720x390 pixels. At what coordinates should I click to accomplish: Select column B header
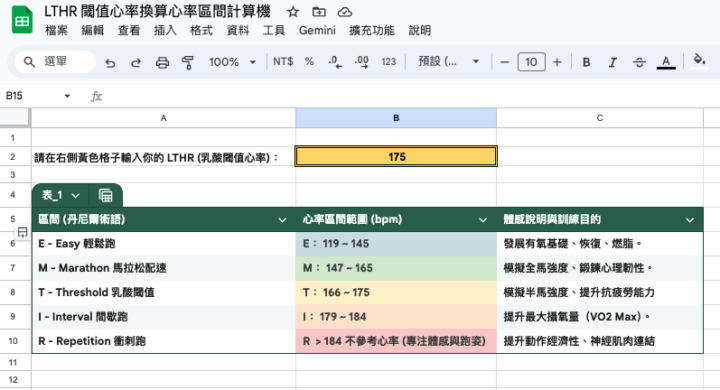tap(396, 118)
